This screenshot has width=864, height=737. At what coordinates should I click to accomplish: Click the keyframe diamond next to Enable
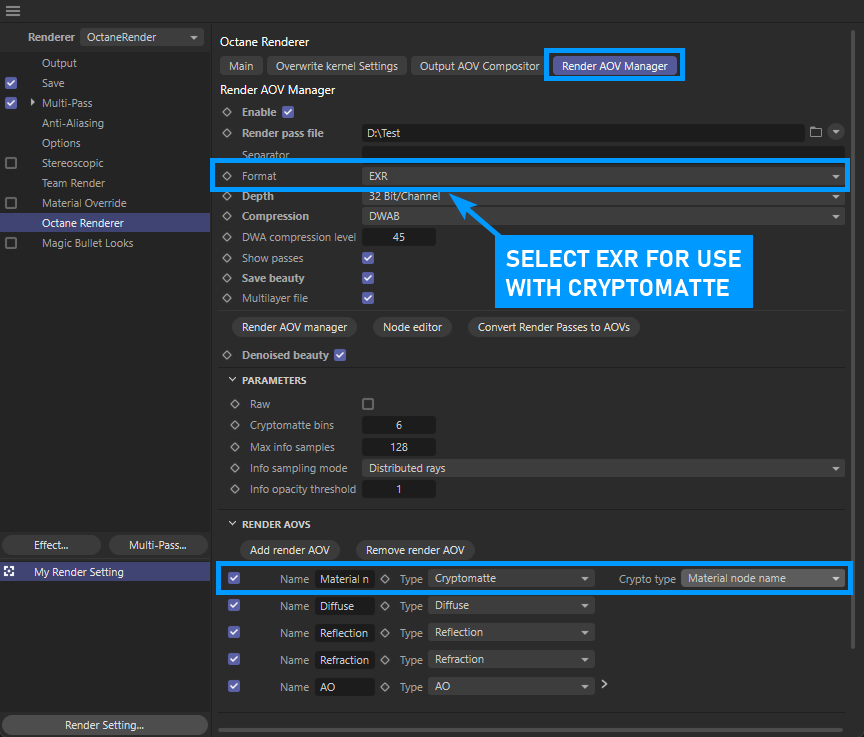pyautogui.click(x=227, y=112)
